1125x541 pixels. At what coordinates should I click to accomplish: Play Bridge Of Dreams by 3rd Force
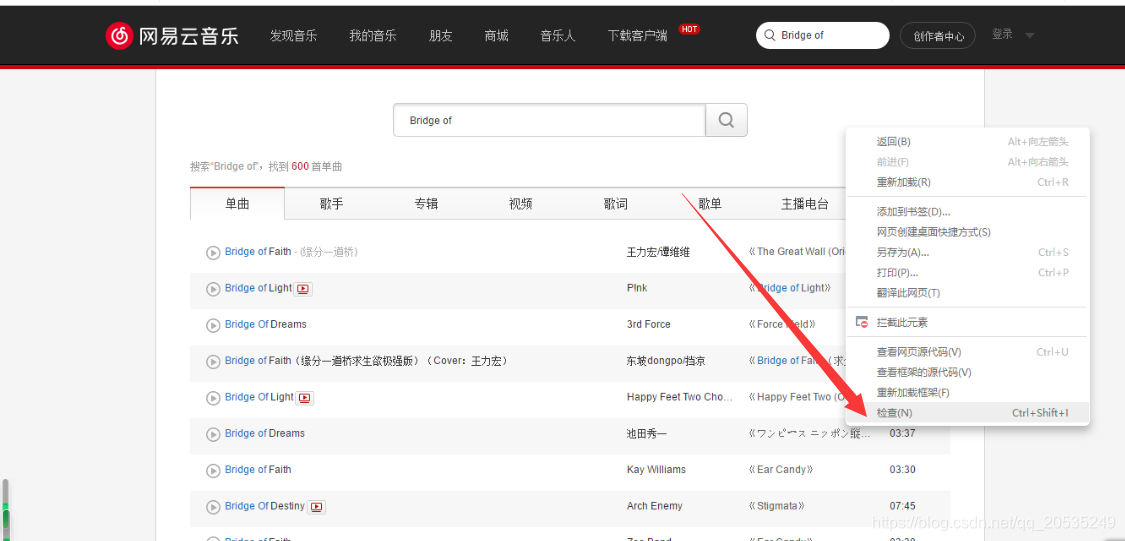pyautogui.click(x=213, y=326)
